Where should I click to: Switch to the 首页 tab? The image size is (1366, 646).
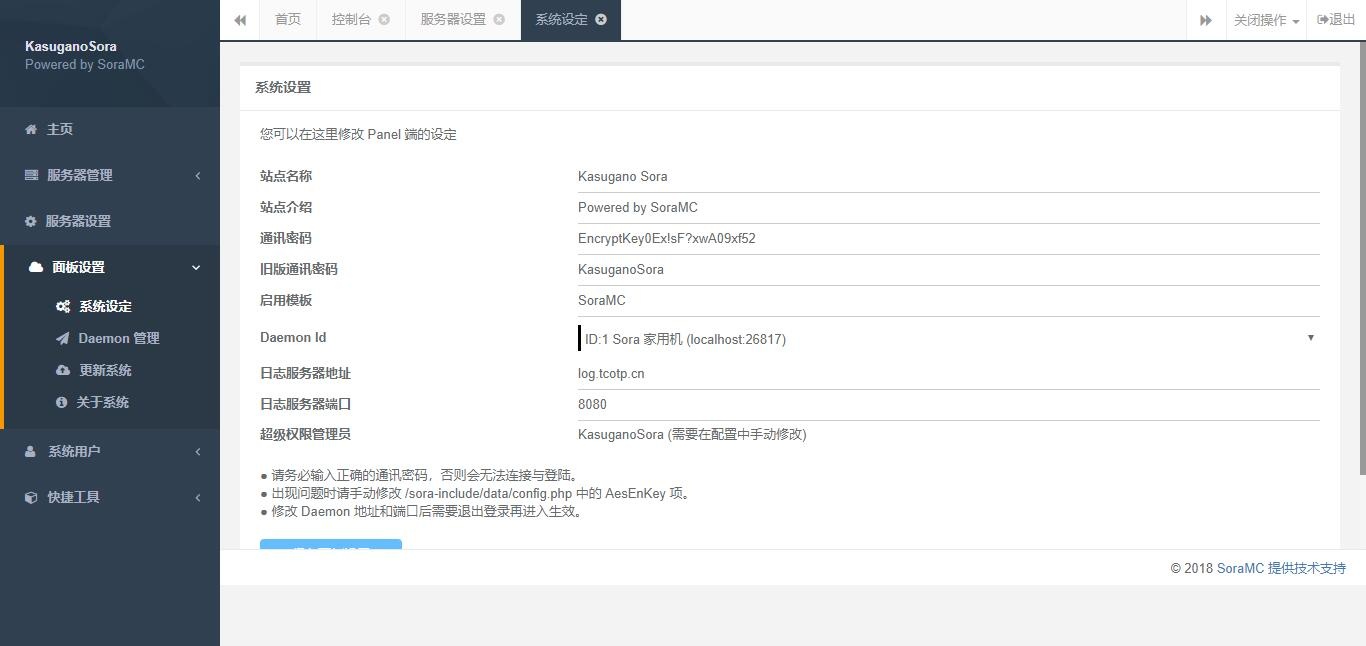pyautogui.click(x=287, y=19)
